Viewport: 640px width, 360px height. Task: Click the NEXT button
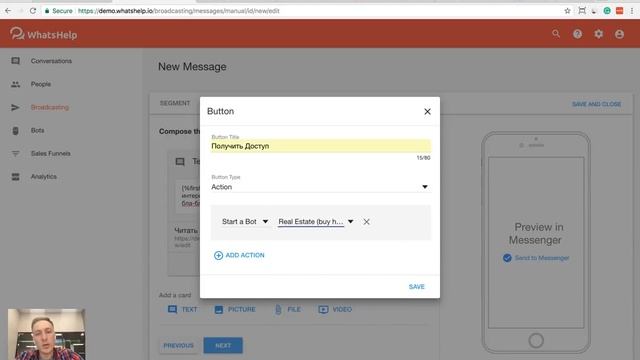point(223,346)
